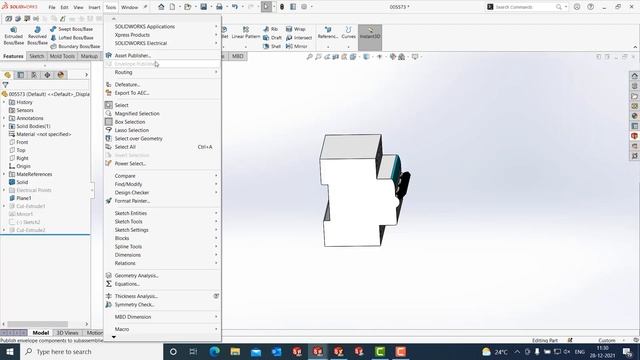640x360 pixels.
Task: Switch to the 3D Views bottom tab
Action: [67, 333]
